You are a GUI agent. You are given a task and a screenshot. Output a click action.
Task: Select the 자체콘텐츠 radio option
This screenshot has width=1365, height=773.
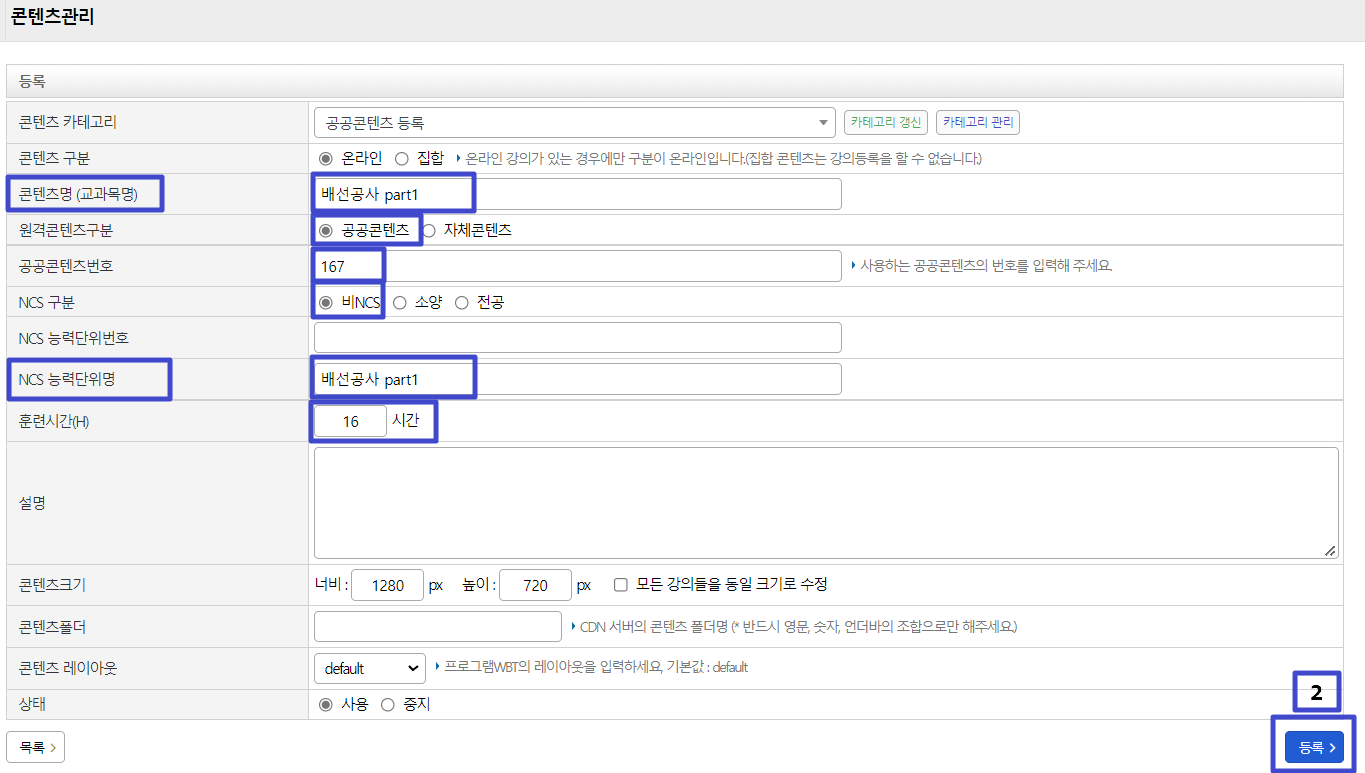429,230
